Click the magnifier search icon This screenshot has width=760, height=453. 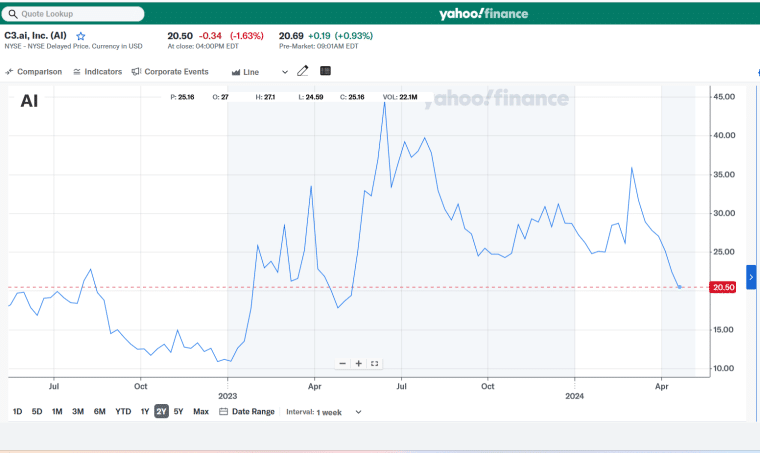tap(13, 14)
